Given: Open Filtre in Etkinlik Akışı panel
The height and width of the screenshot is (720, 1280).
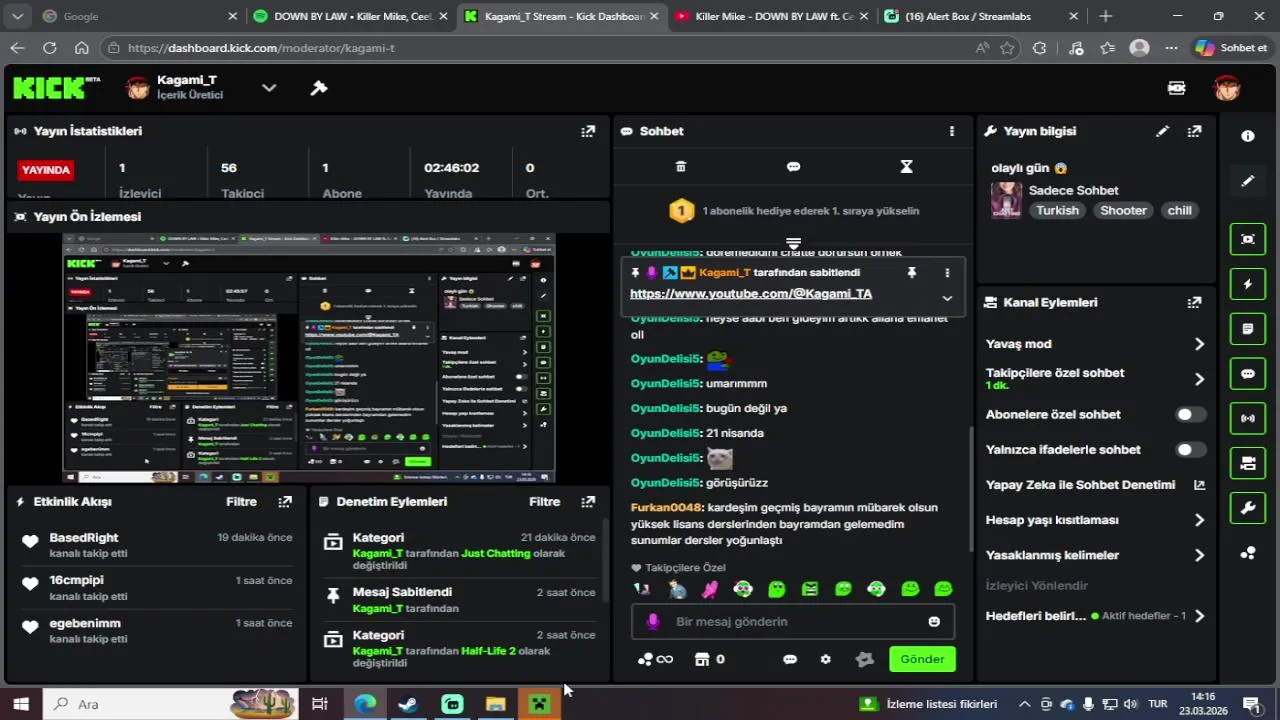Looking at the screenshot, I should (241, 502).
